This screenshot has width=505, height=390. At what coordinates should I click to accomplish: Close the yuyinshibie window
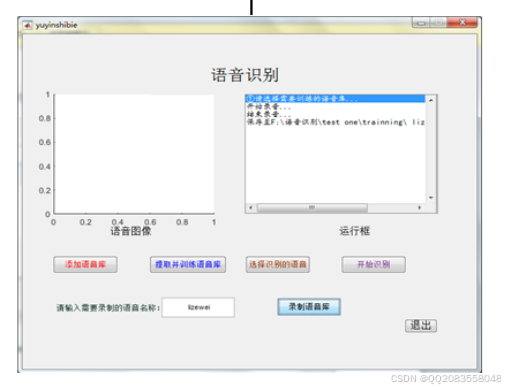point(462,23)
